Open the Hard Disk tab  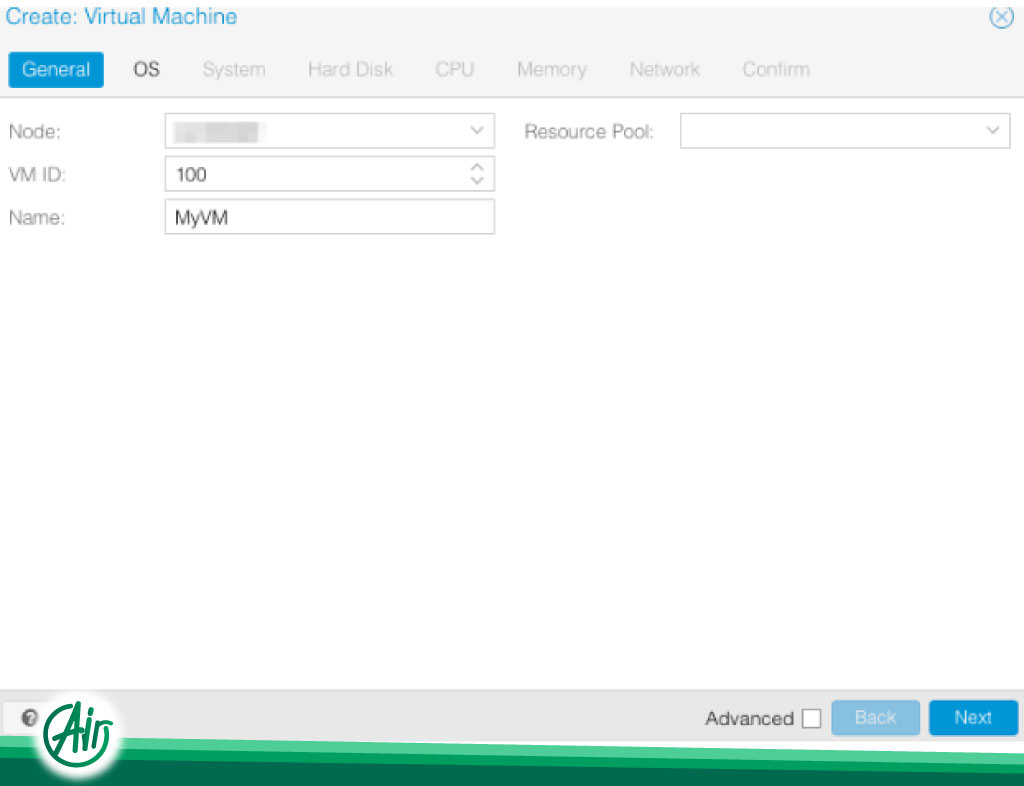pos(351,69)
